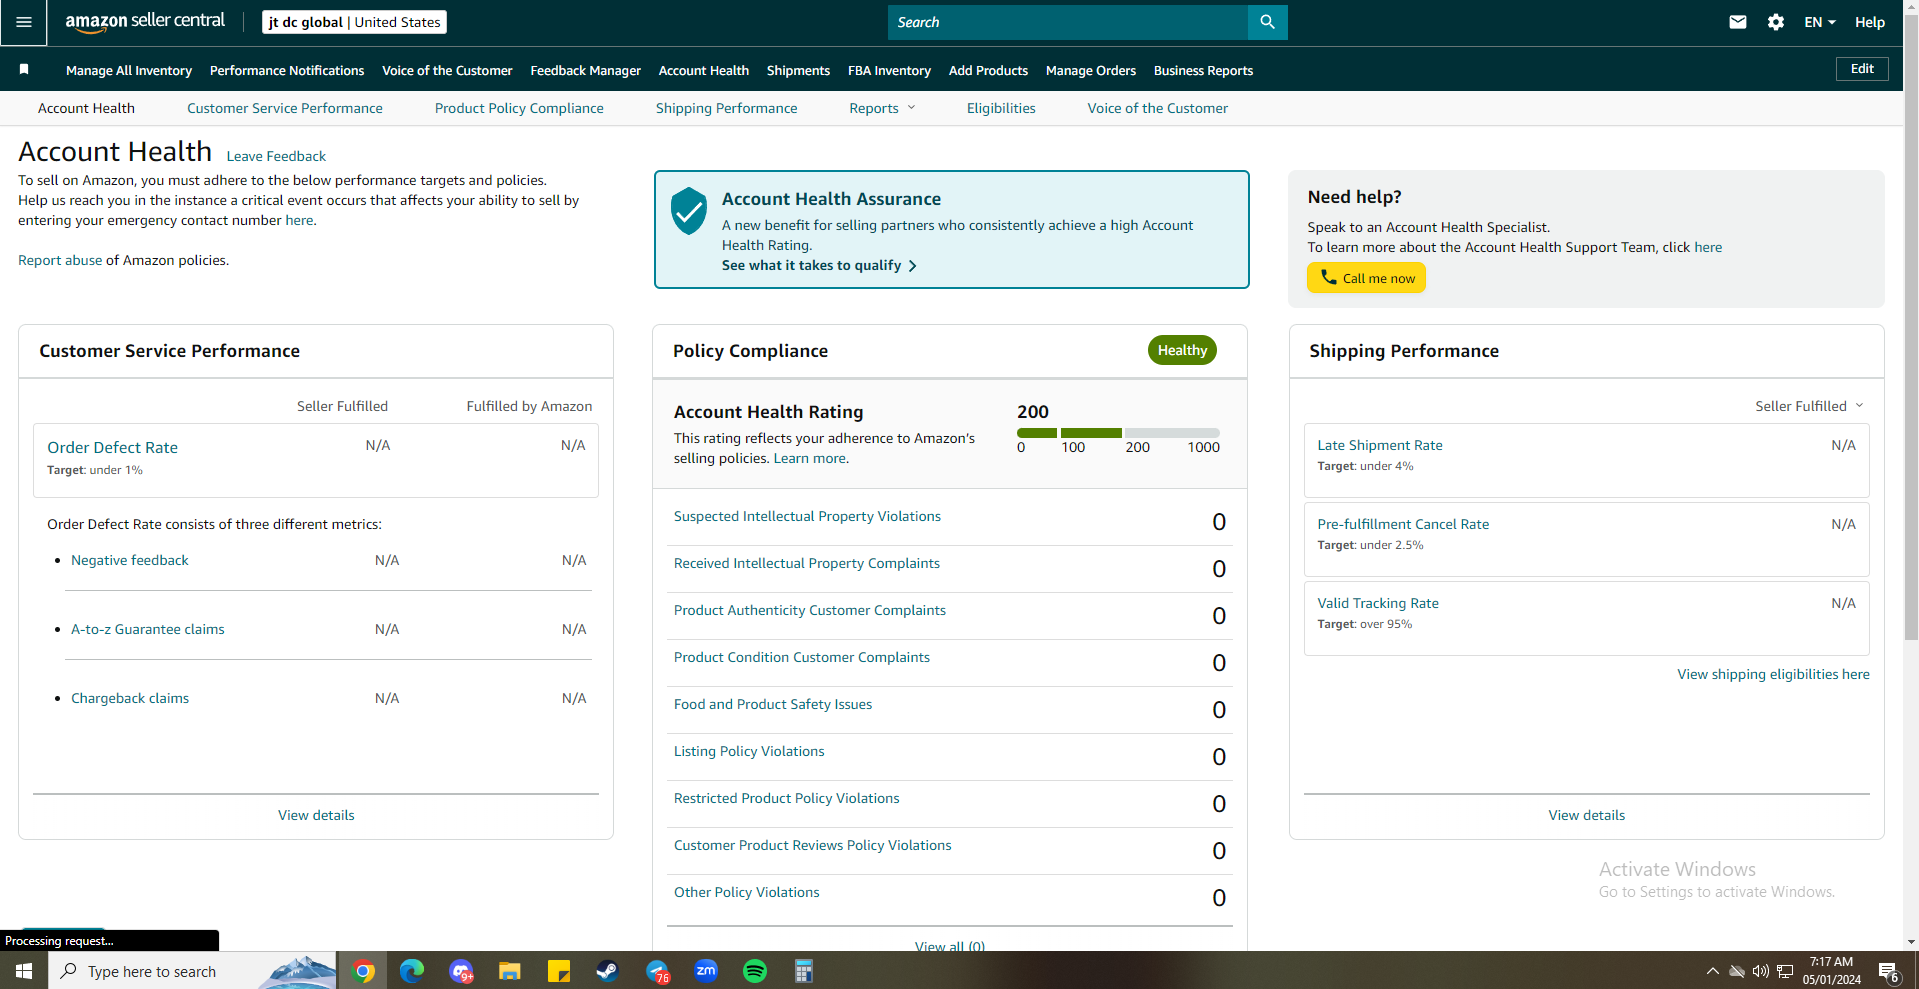1919x989 pixels.
Task: Open Restricted Product Policy Violations
Action: (787, 798)
